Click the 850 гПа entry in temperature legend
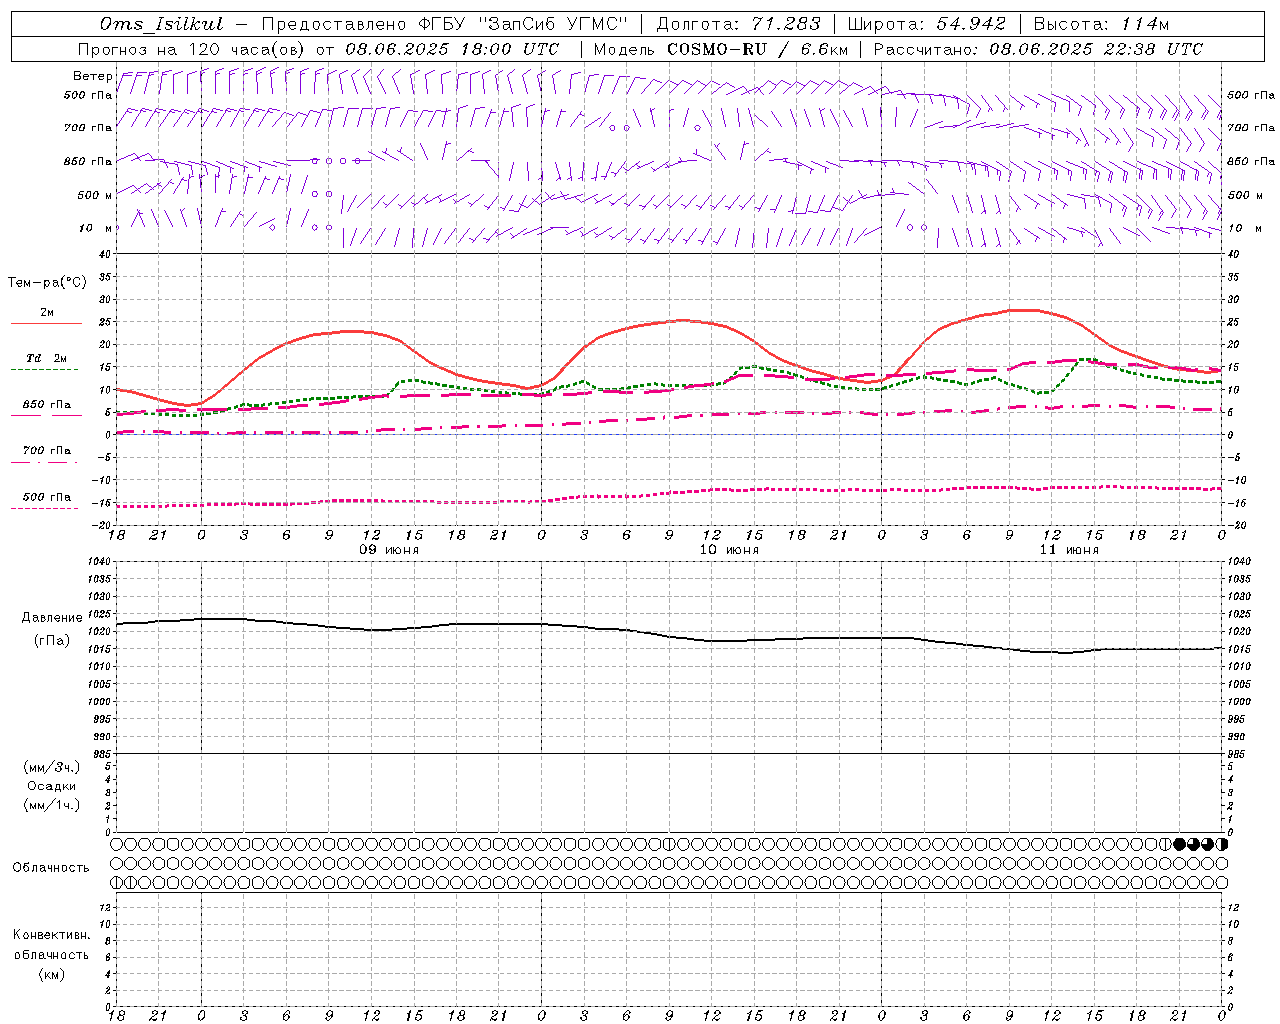 (47, 405)
